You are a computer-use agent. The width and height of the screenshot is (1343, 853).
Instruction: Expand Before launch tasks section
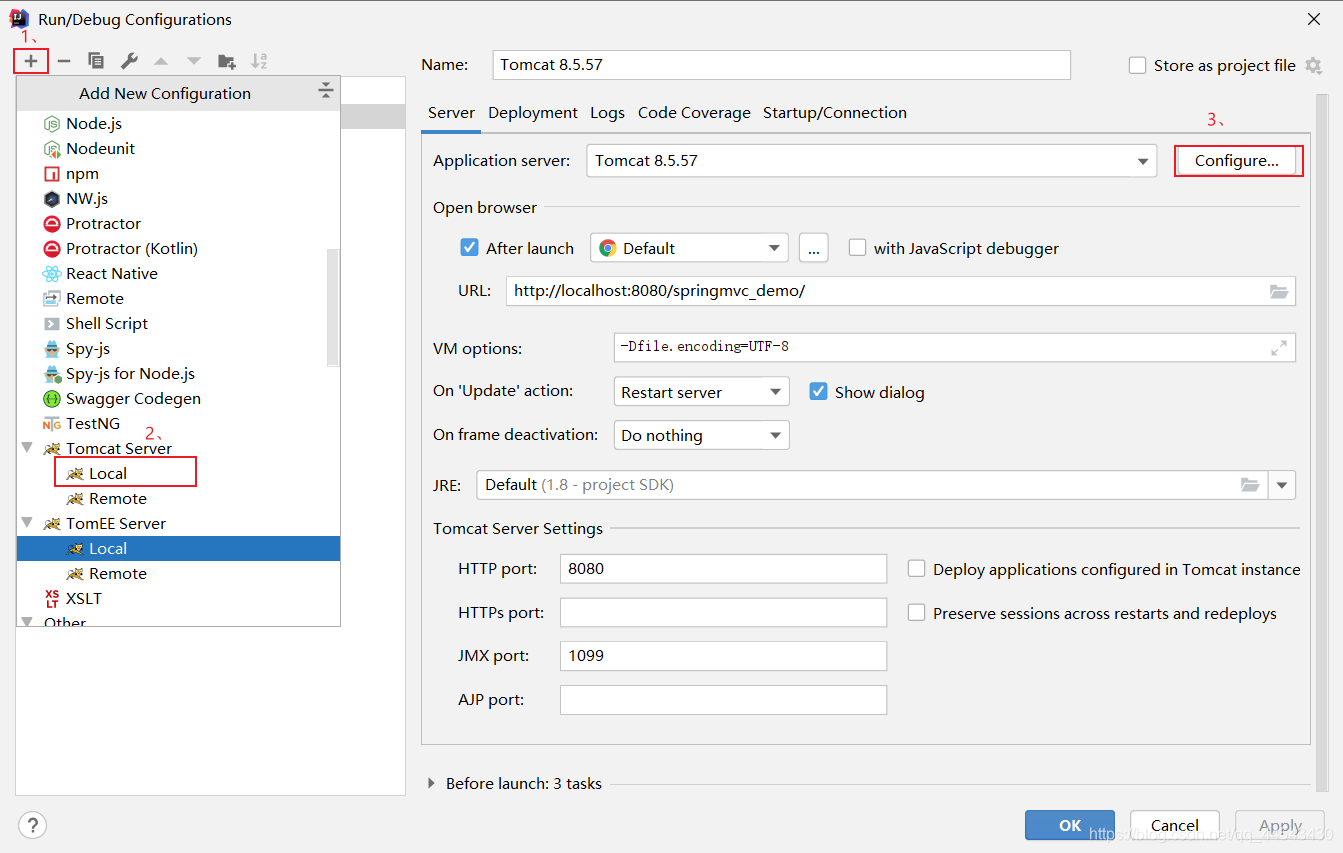coord(432,784)
